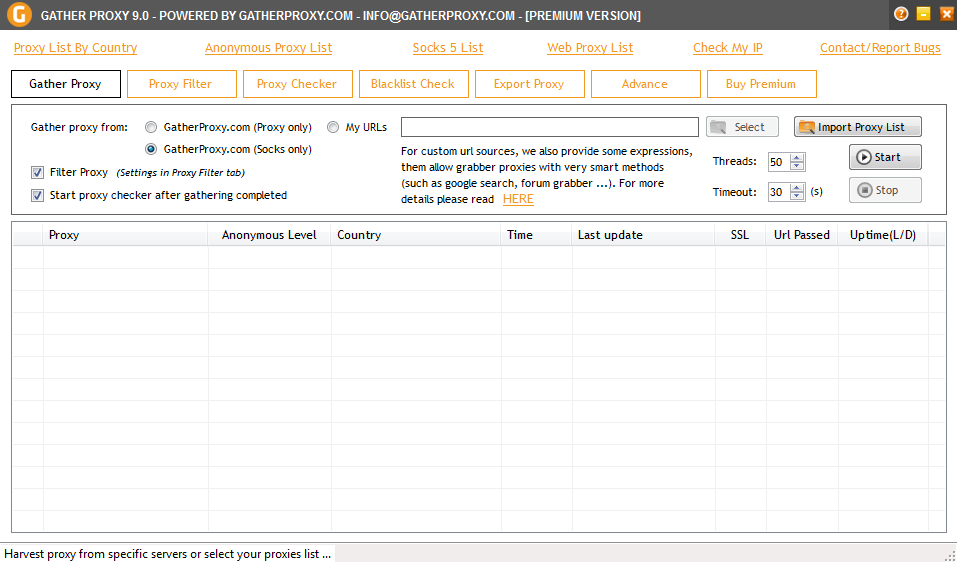Sort by Url Passed column header
Screen dimensions: 957x562
802,235
